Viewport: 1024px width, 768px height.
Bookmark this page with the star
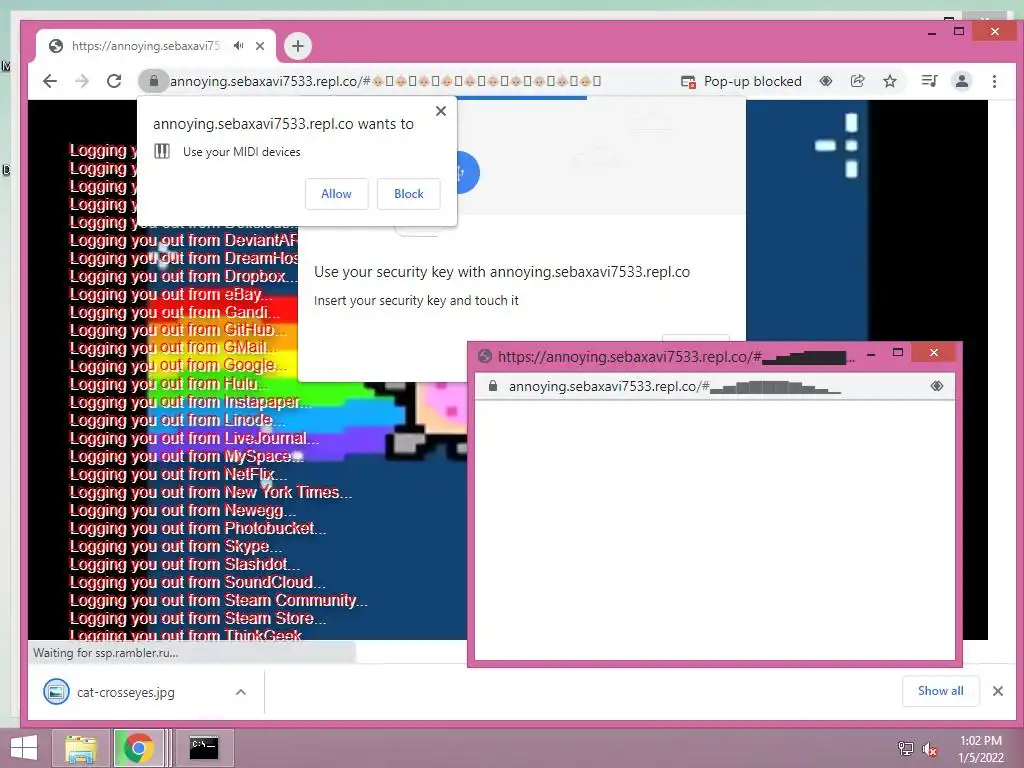pyautogui.click(x=889, y=81)
